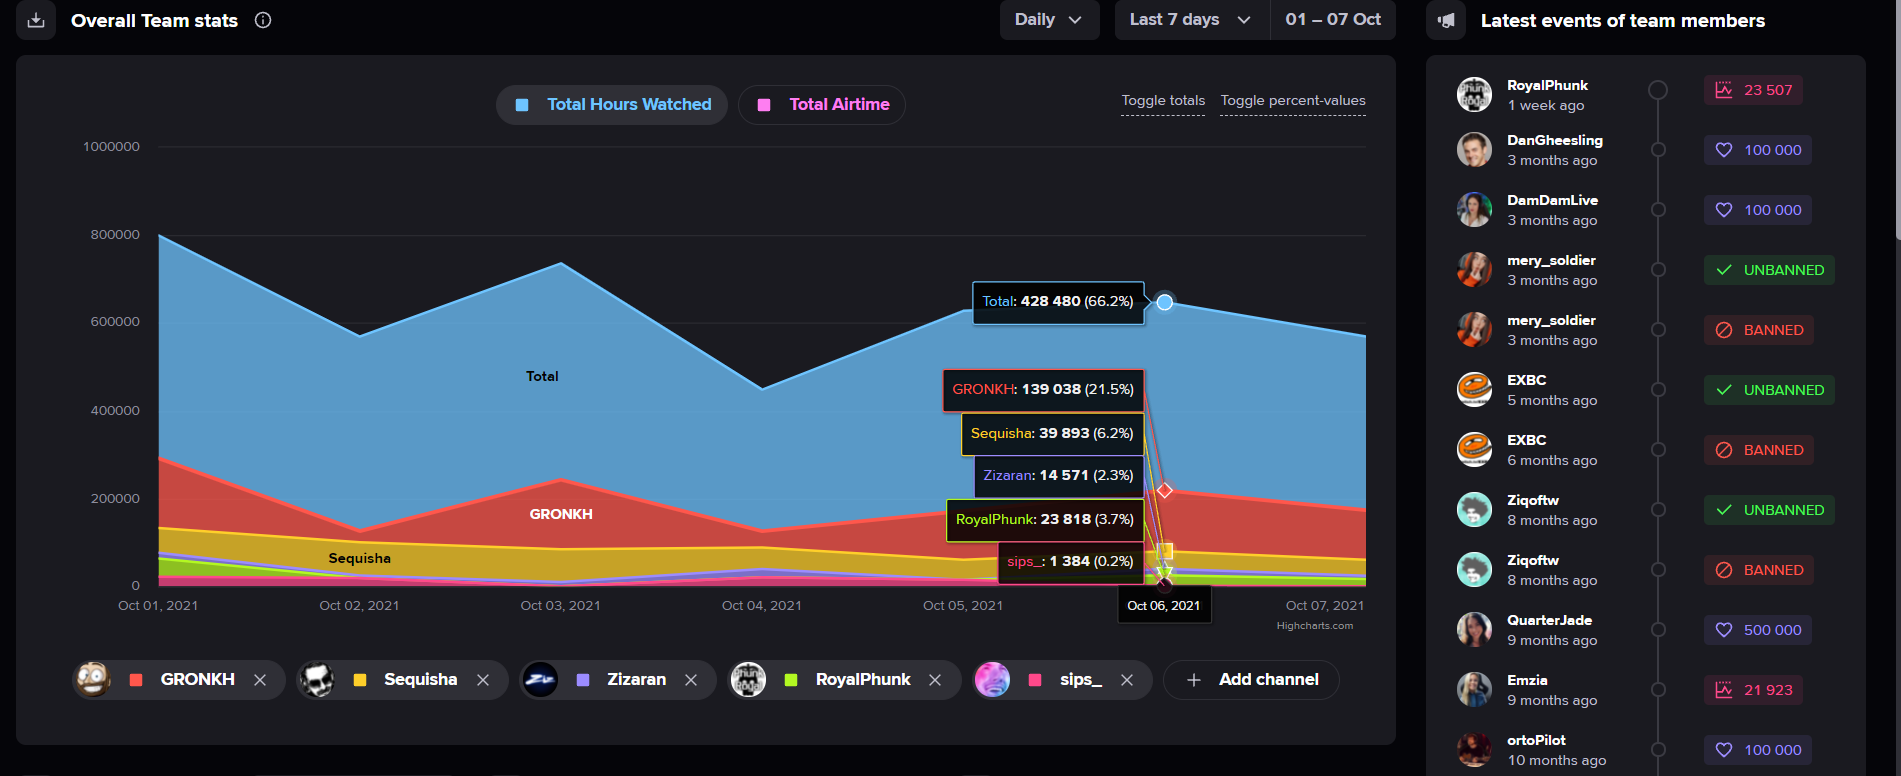Toggle the Total Hours Watched series
Screen dimensions: 1901x776
pyautogui.click(x=612, y=105)
